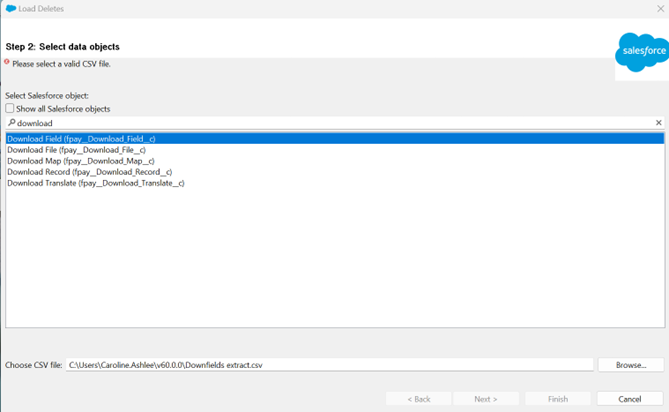Select Download Translate object

[95, 183]
